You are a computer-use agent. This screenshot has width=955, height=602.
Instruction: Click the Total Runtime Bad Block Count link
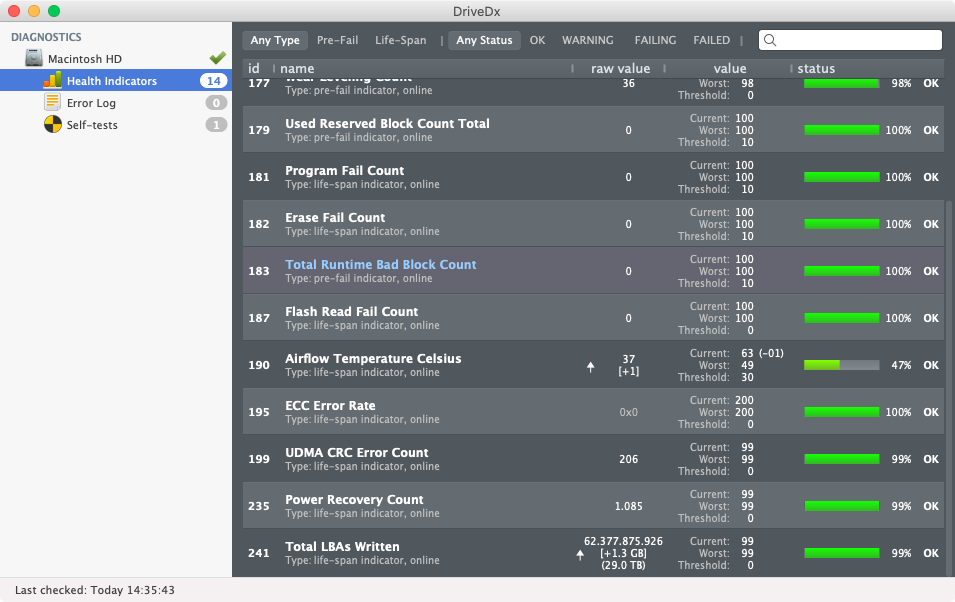pos(381,264)
